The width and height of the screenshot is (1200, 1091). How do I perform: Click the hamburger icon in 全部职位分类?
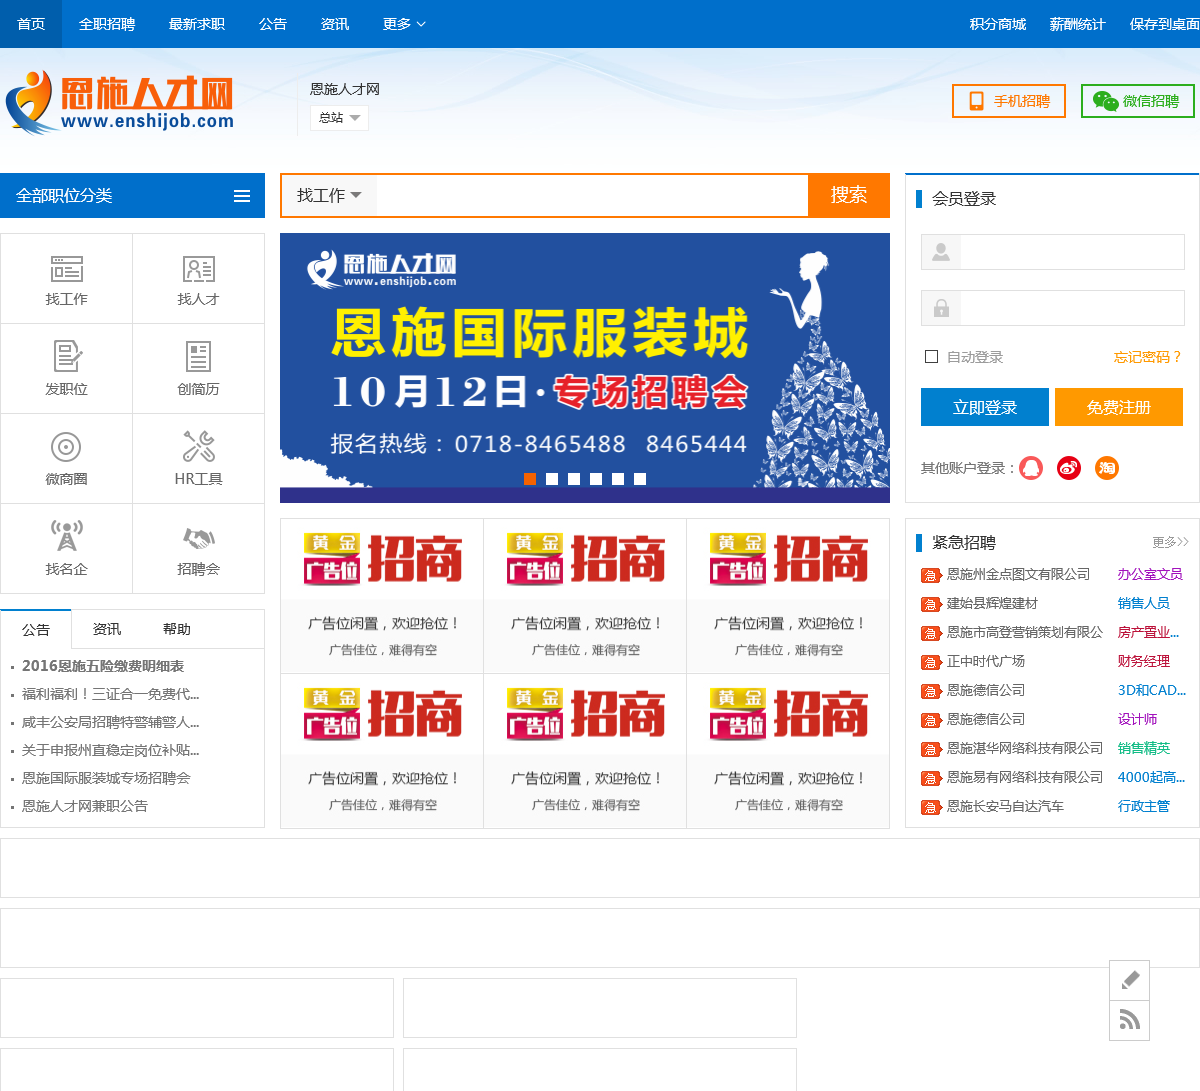[x=242, y=196]
